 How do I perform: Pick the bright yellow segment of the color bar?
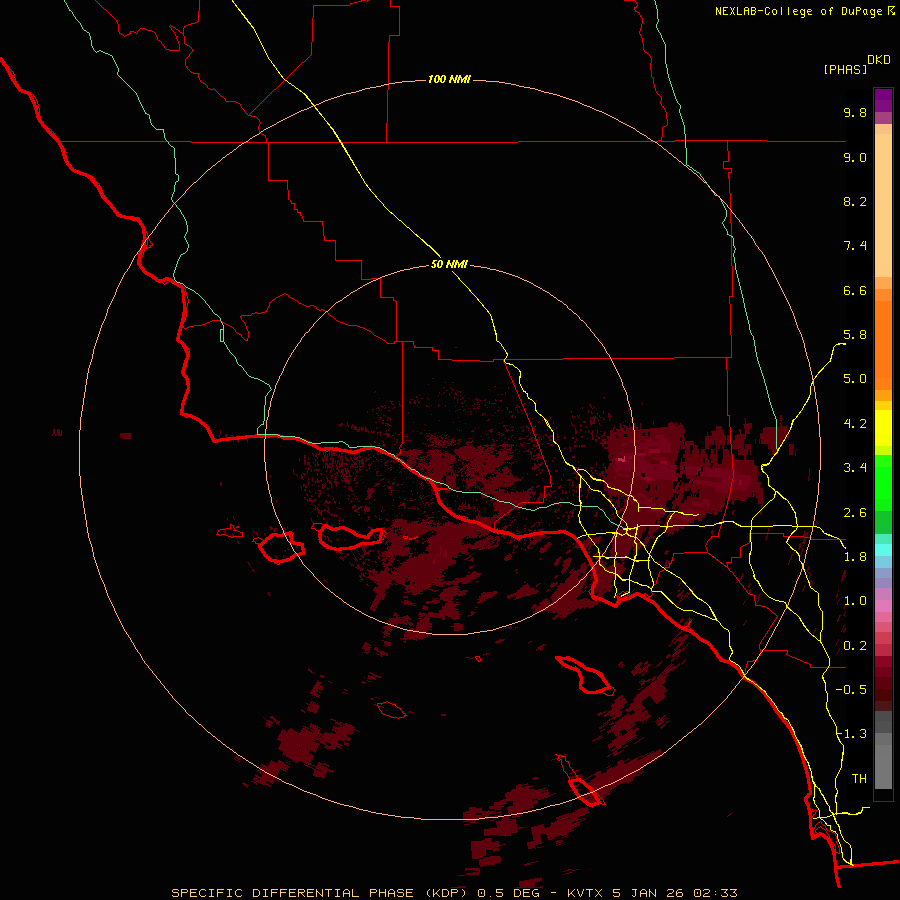883,428
